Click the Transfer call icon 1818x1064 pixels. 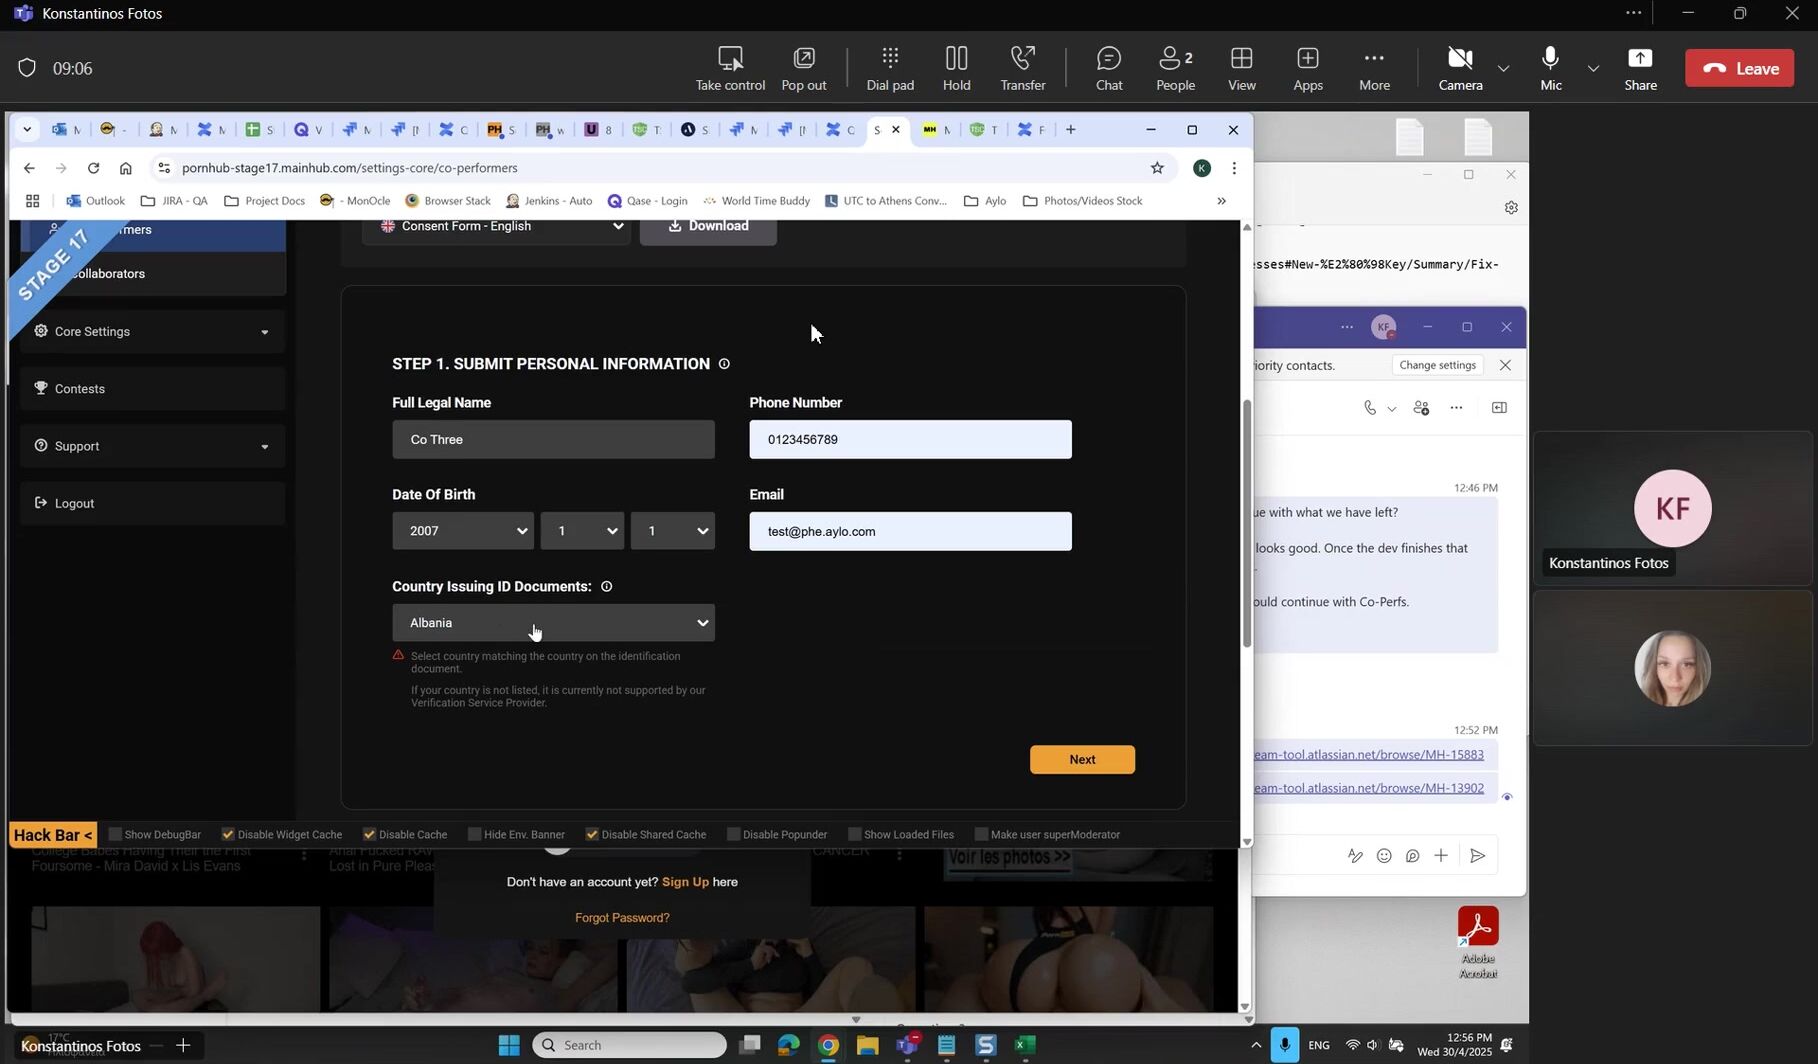pos(1022,68)
